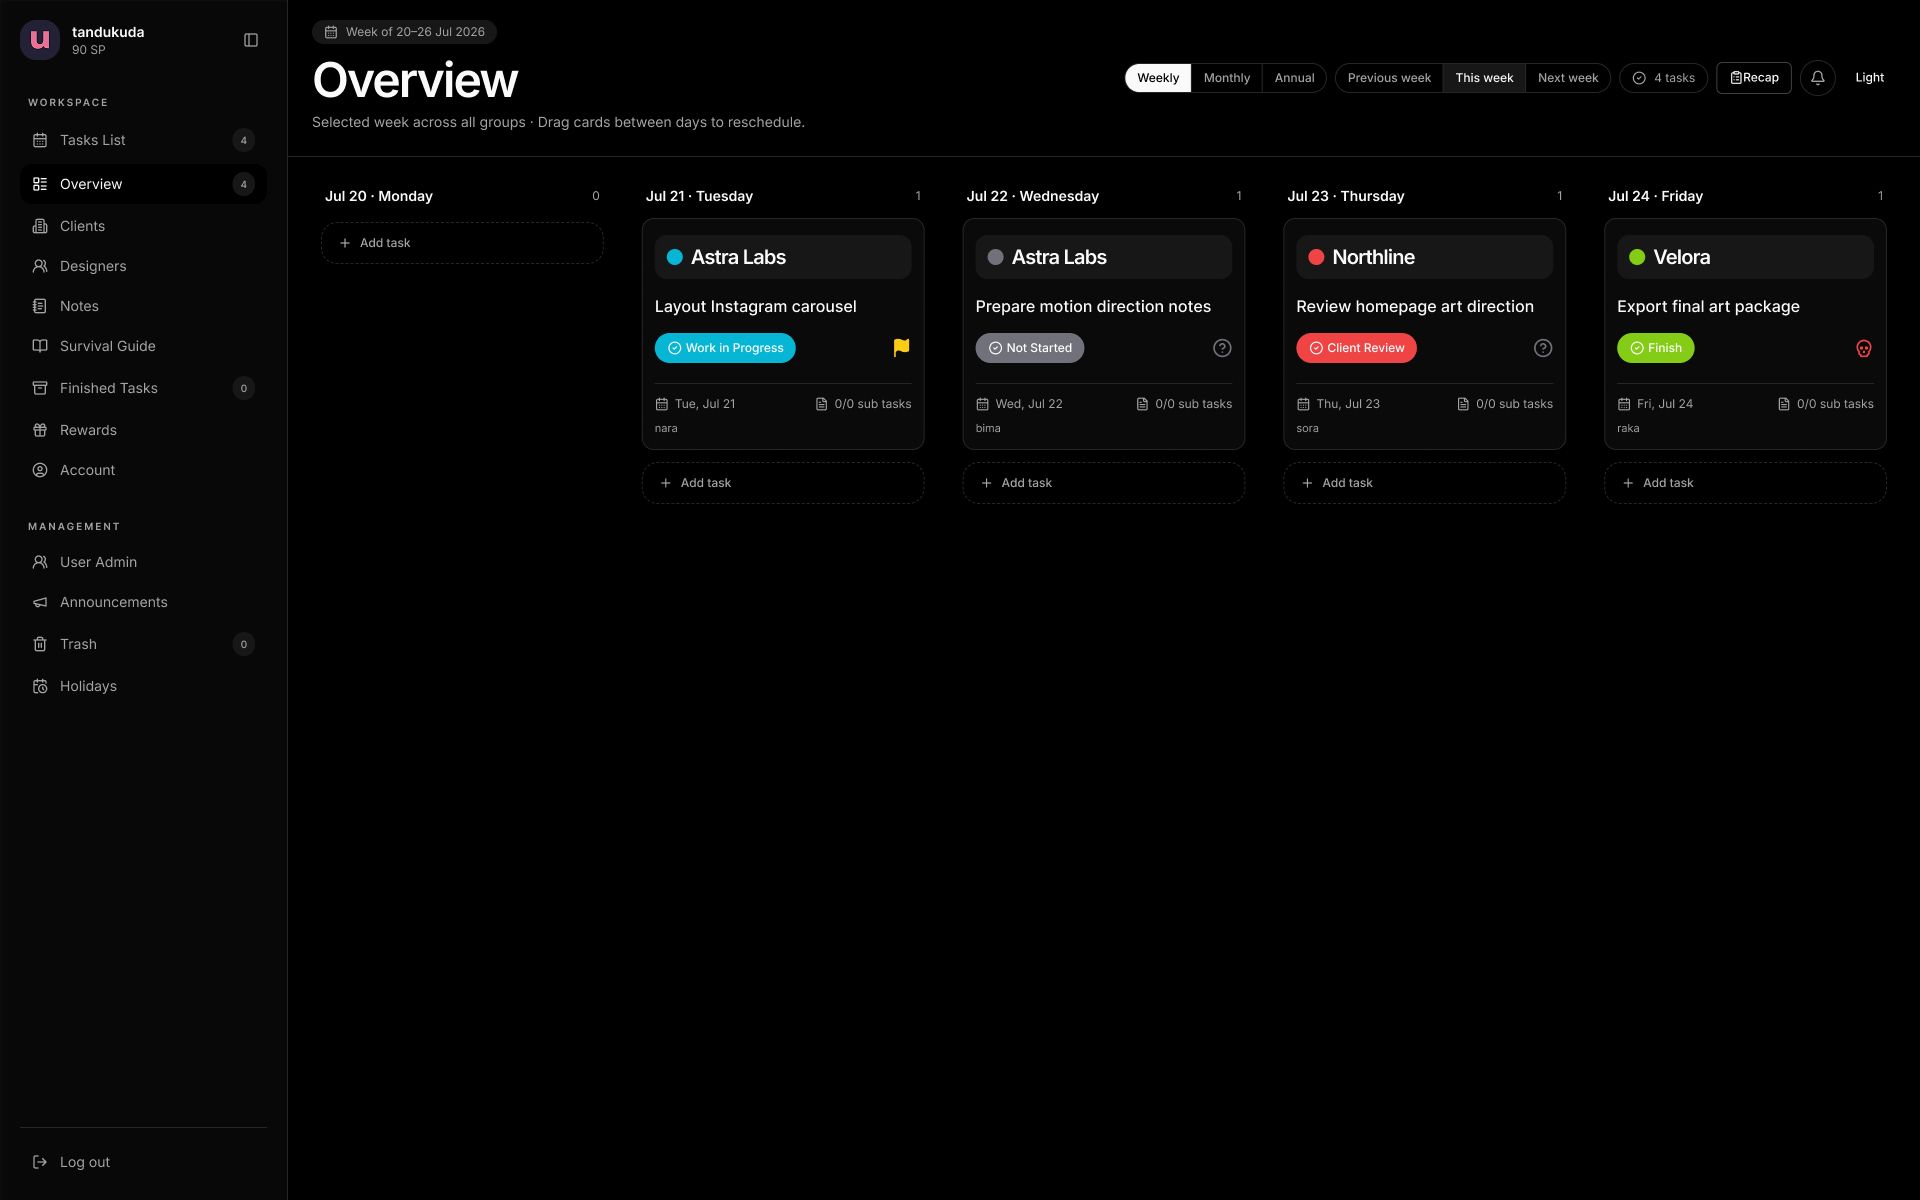Open the Work in Progress status pill
The width and height of the screenshot is (1920, 1200).
(725, 348)
